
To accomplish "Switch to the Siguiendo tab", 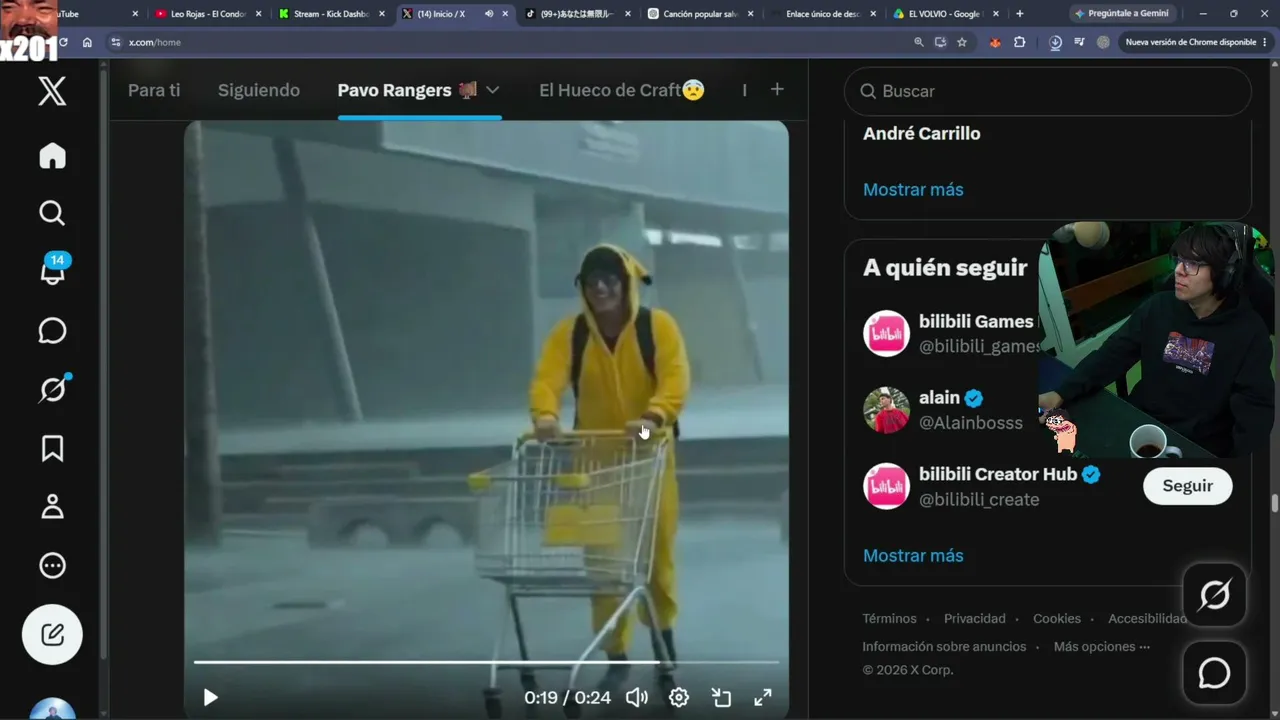I will click(x=259, y=90).
